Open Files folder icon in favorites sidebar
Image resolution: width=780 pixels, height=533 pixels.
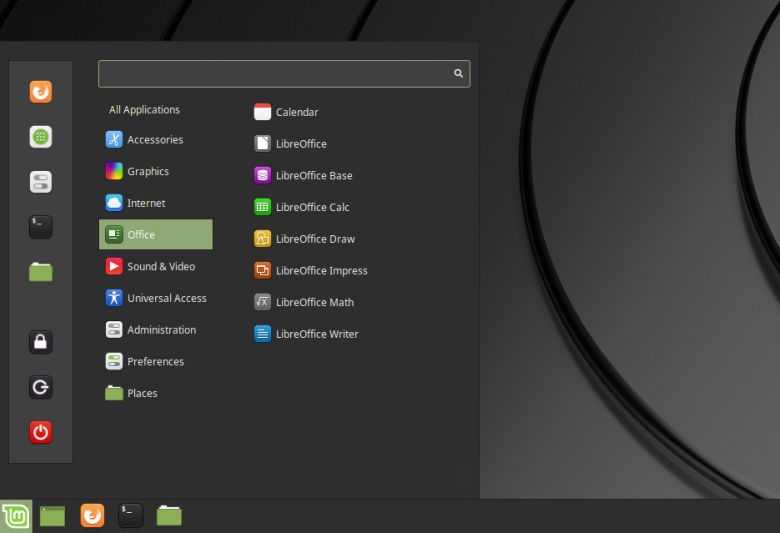click(x=41, y=272)
